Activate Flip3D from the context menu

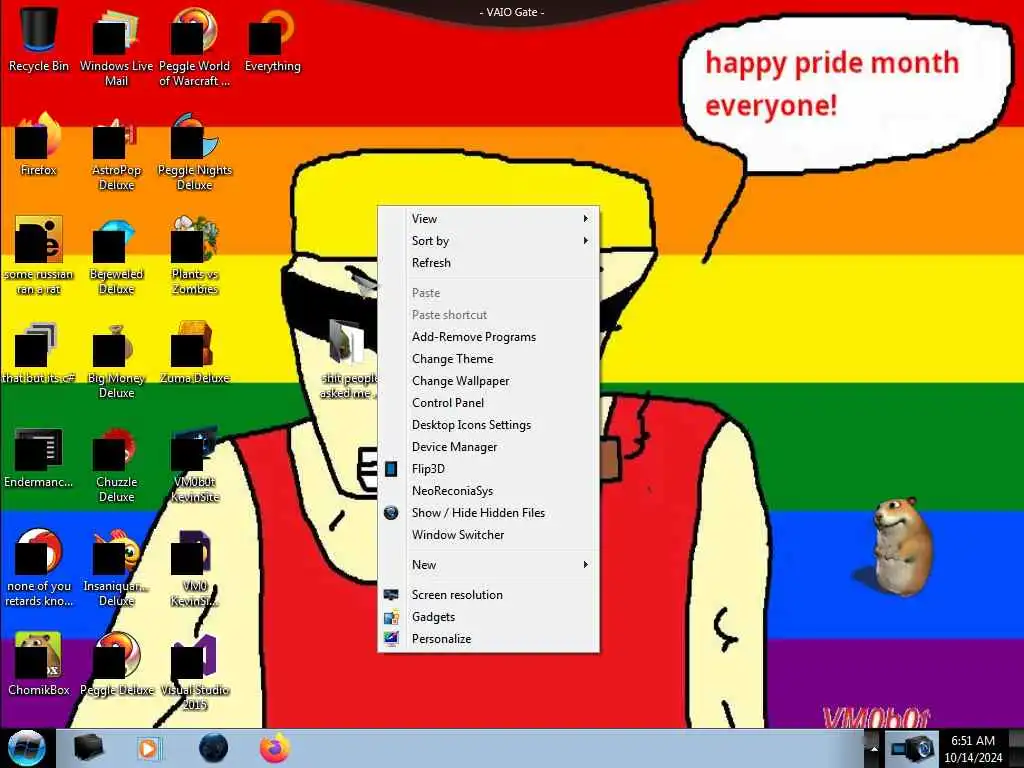(x=488, y=469)
